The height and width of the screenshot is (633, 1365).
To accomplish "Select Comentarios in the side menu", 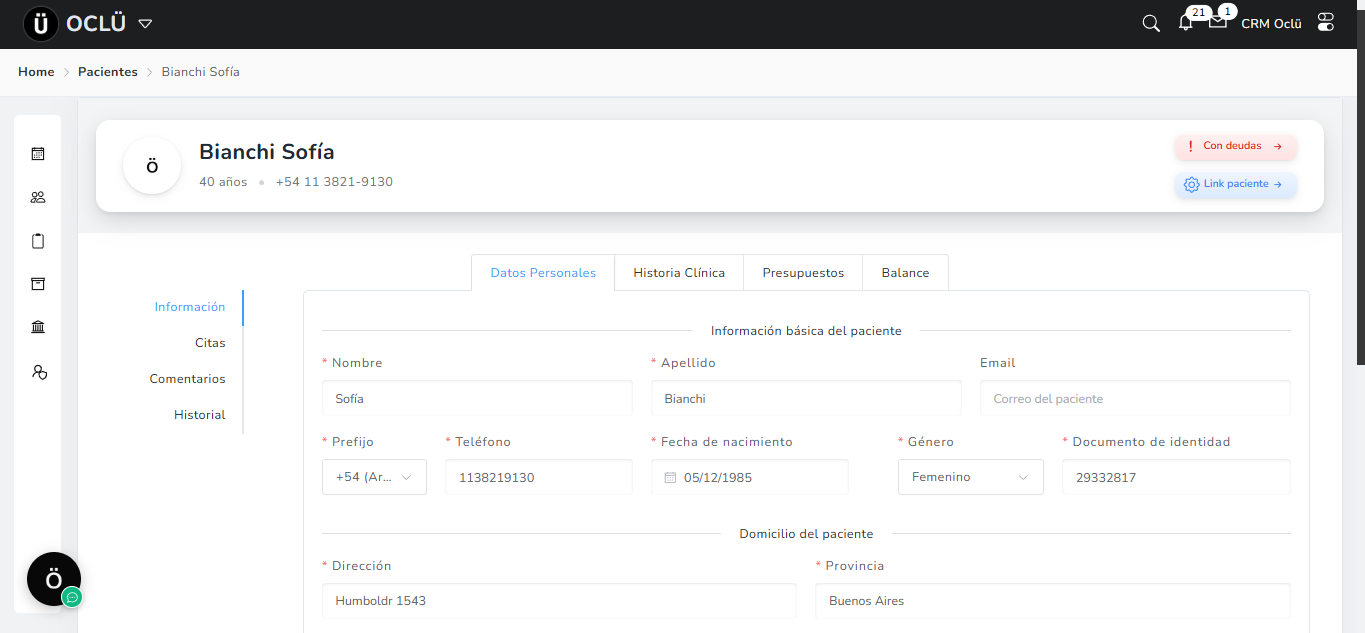I will pos(187,379).
